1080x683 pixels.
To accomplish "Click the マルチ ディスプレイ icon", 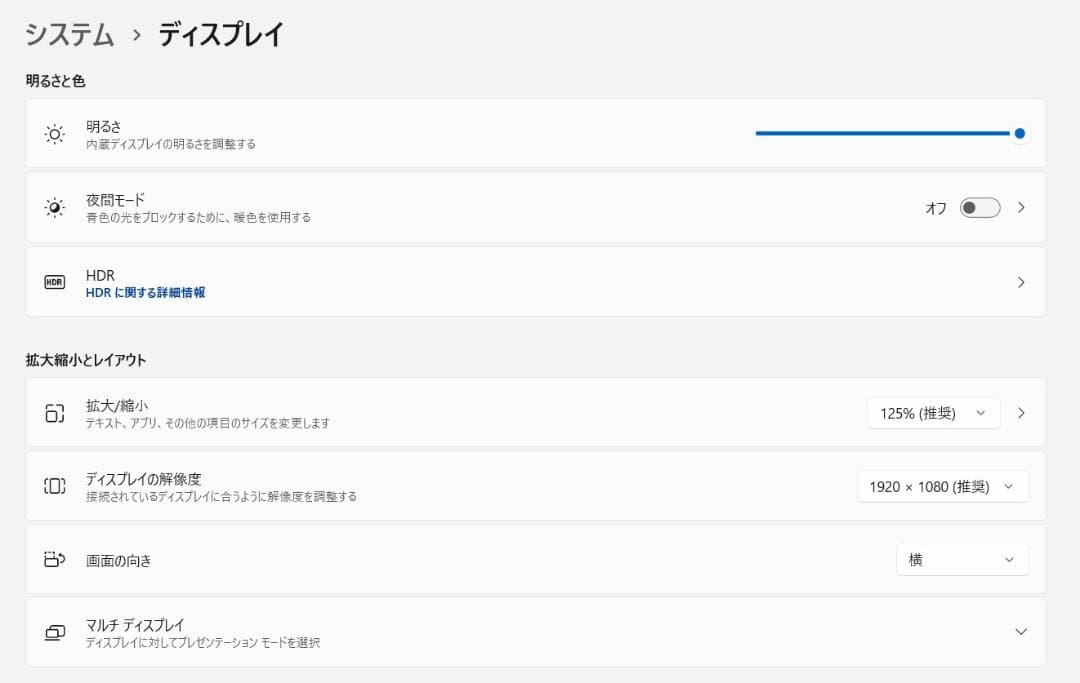I will click(55, 632).
